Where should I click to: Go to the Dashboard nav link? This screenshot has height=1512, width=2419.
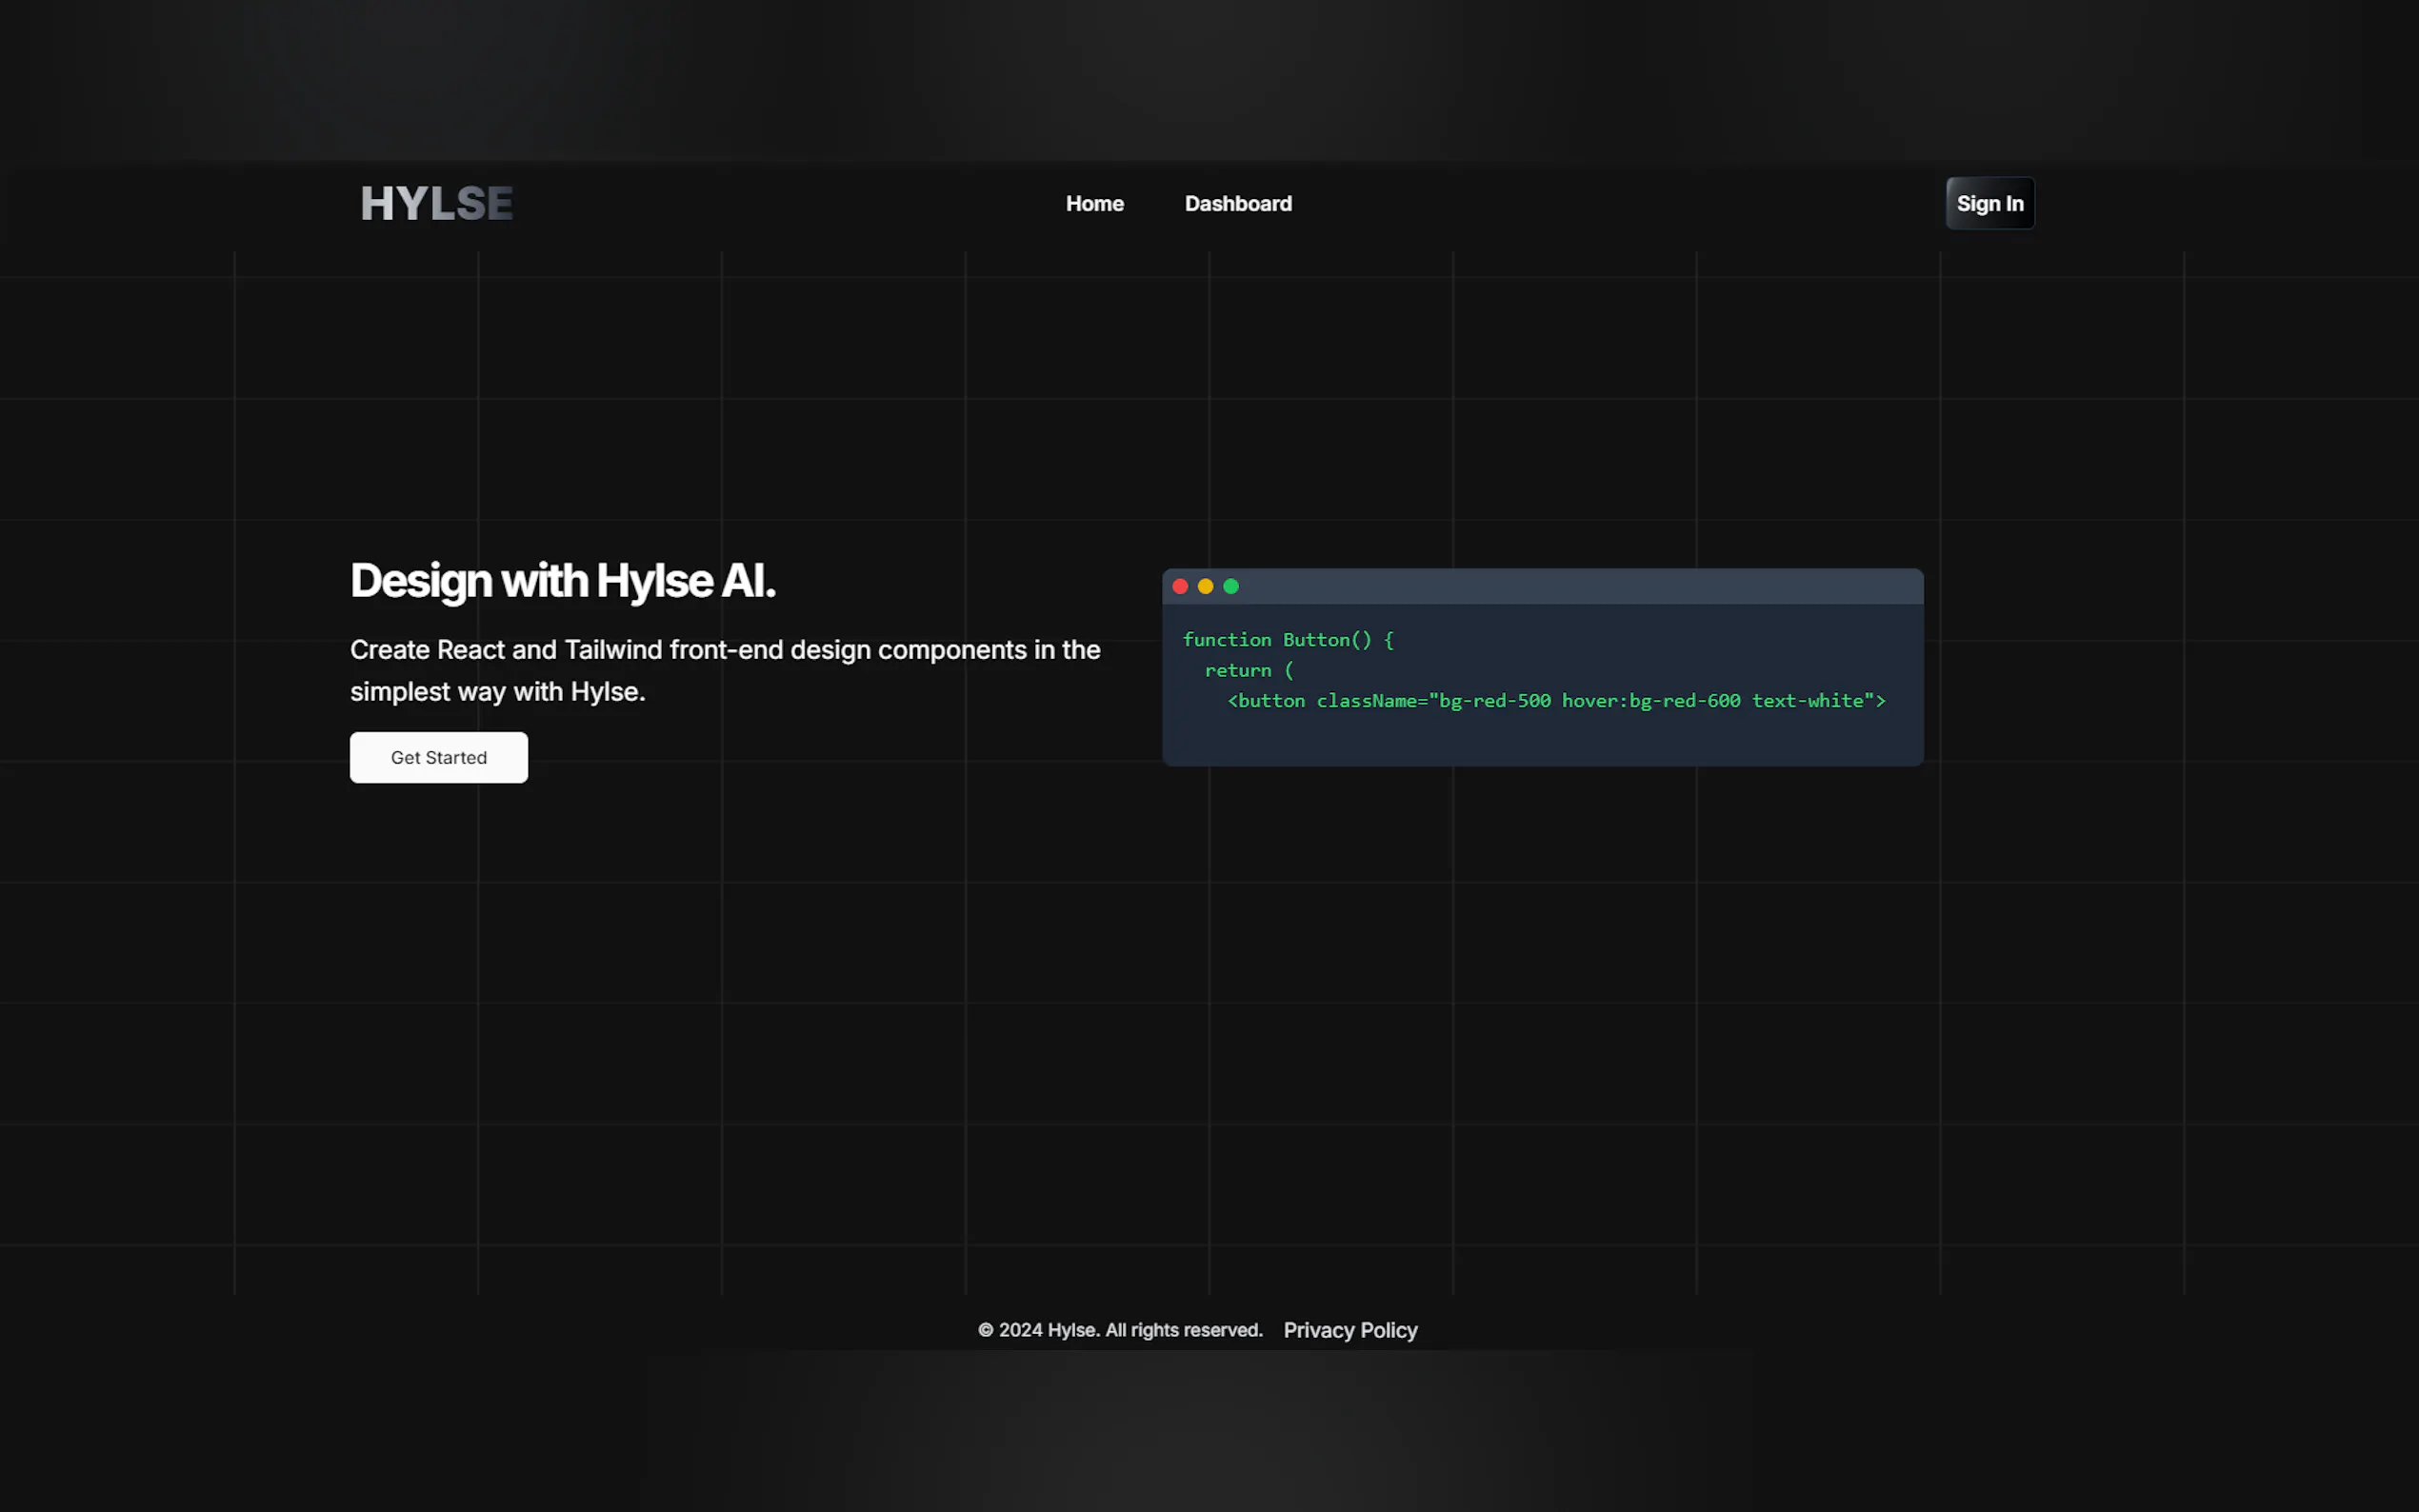(x=1238, y=204)
